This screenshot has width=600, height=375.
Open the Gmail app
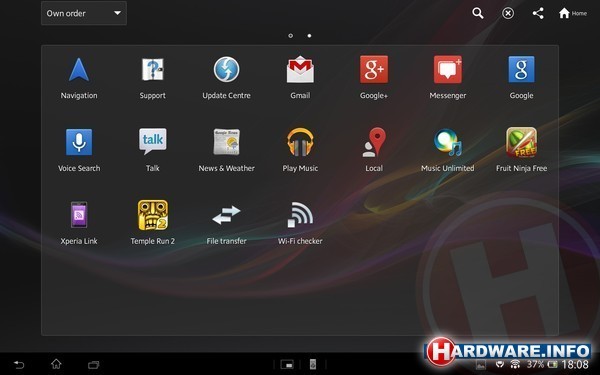(x=300, y=78)
